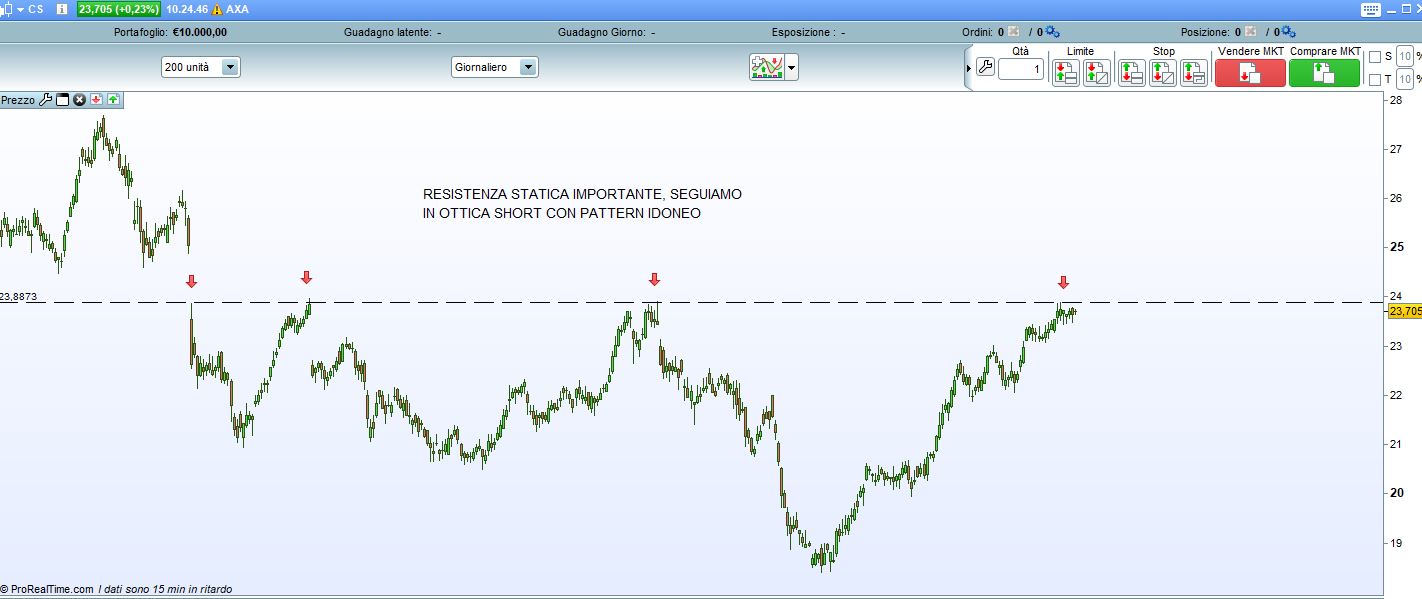Click the third Stop order icon
This screenshot has height=599, width=1422.
click(x=1193, y=73)
